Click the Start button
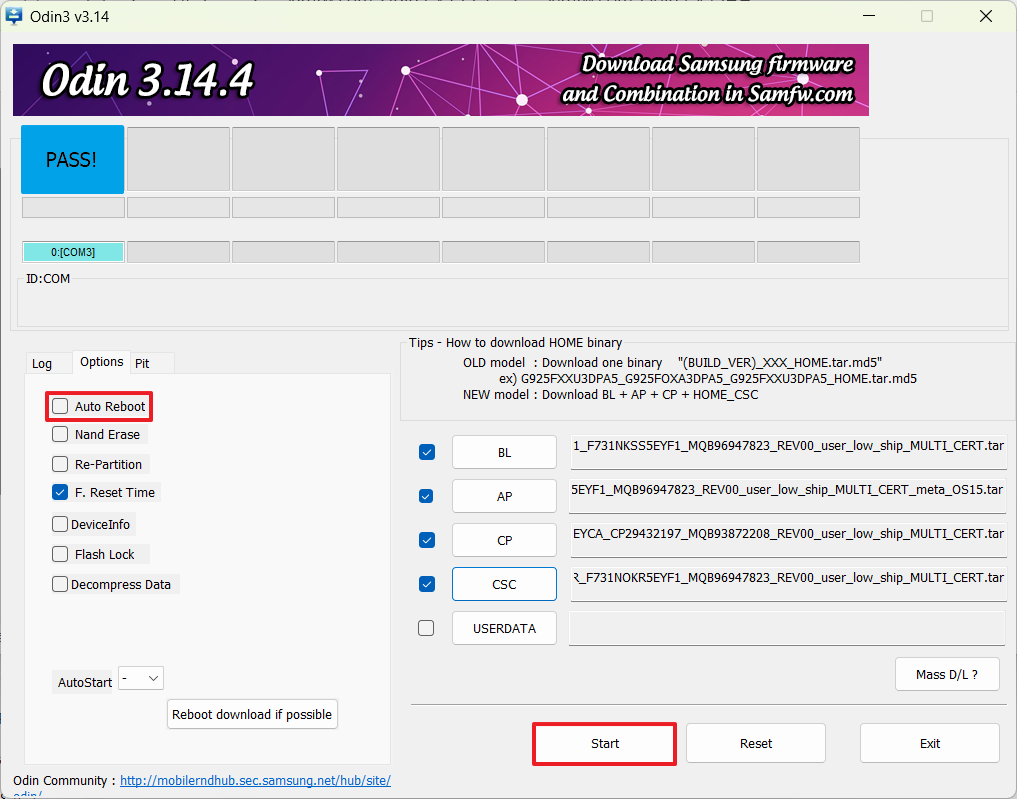 click(604, 744)
